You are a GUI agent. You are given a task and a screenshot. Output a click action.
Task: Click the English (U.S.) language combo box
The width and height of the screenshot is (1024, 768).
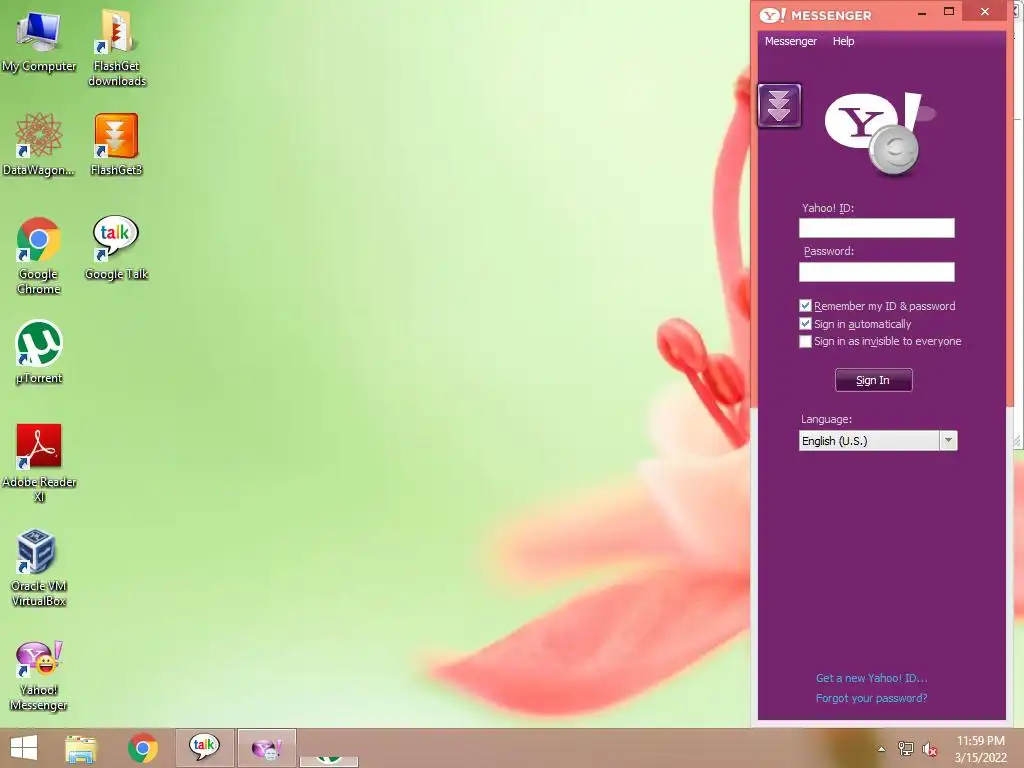(878, 441)
